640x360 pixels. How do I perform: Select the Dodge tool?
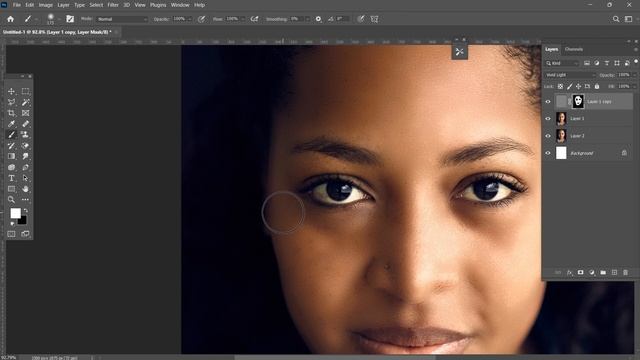pyautogui.click(x=11, y=167)
